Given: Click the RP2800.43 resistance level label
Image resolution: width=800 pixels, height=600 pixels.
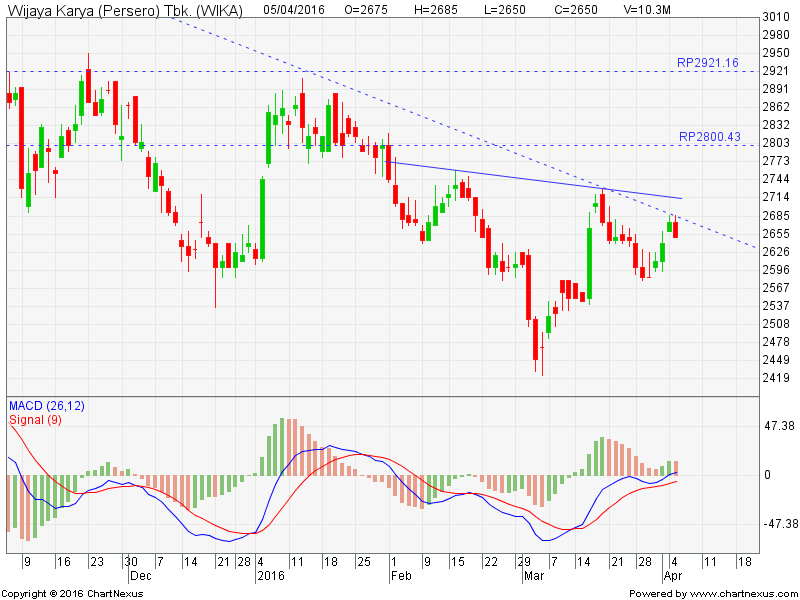Looking at the screenshot, I should (708, 137).
